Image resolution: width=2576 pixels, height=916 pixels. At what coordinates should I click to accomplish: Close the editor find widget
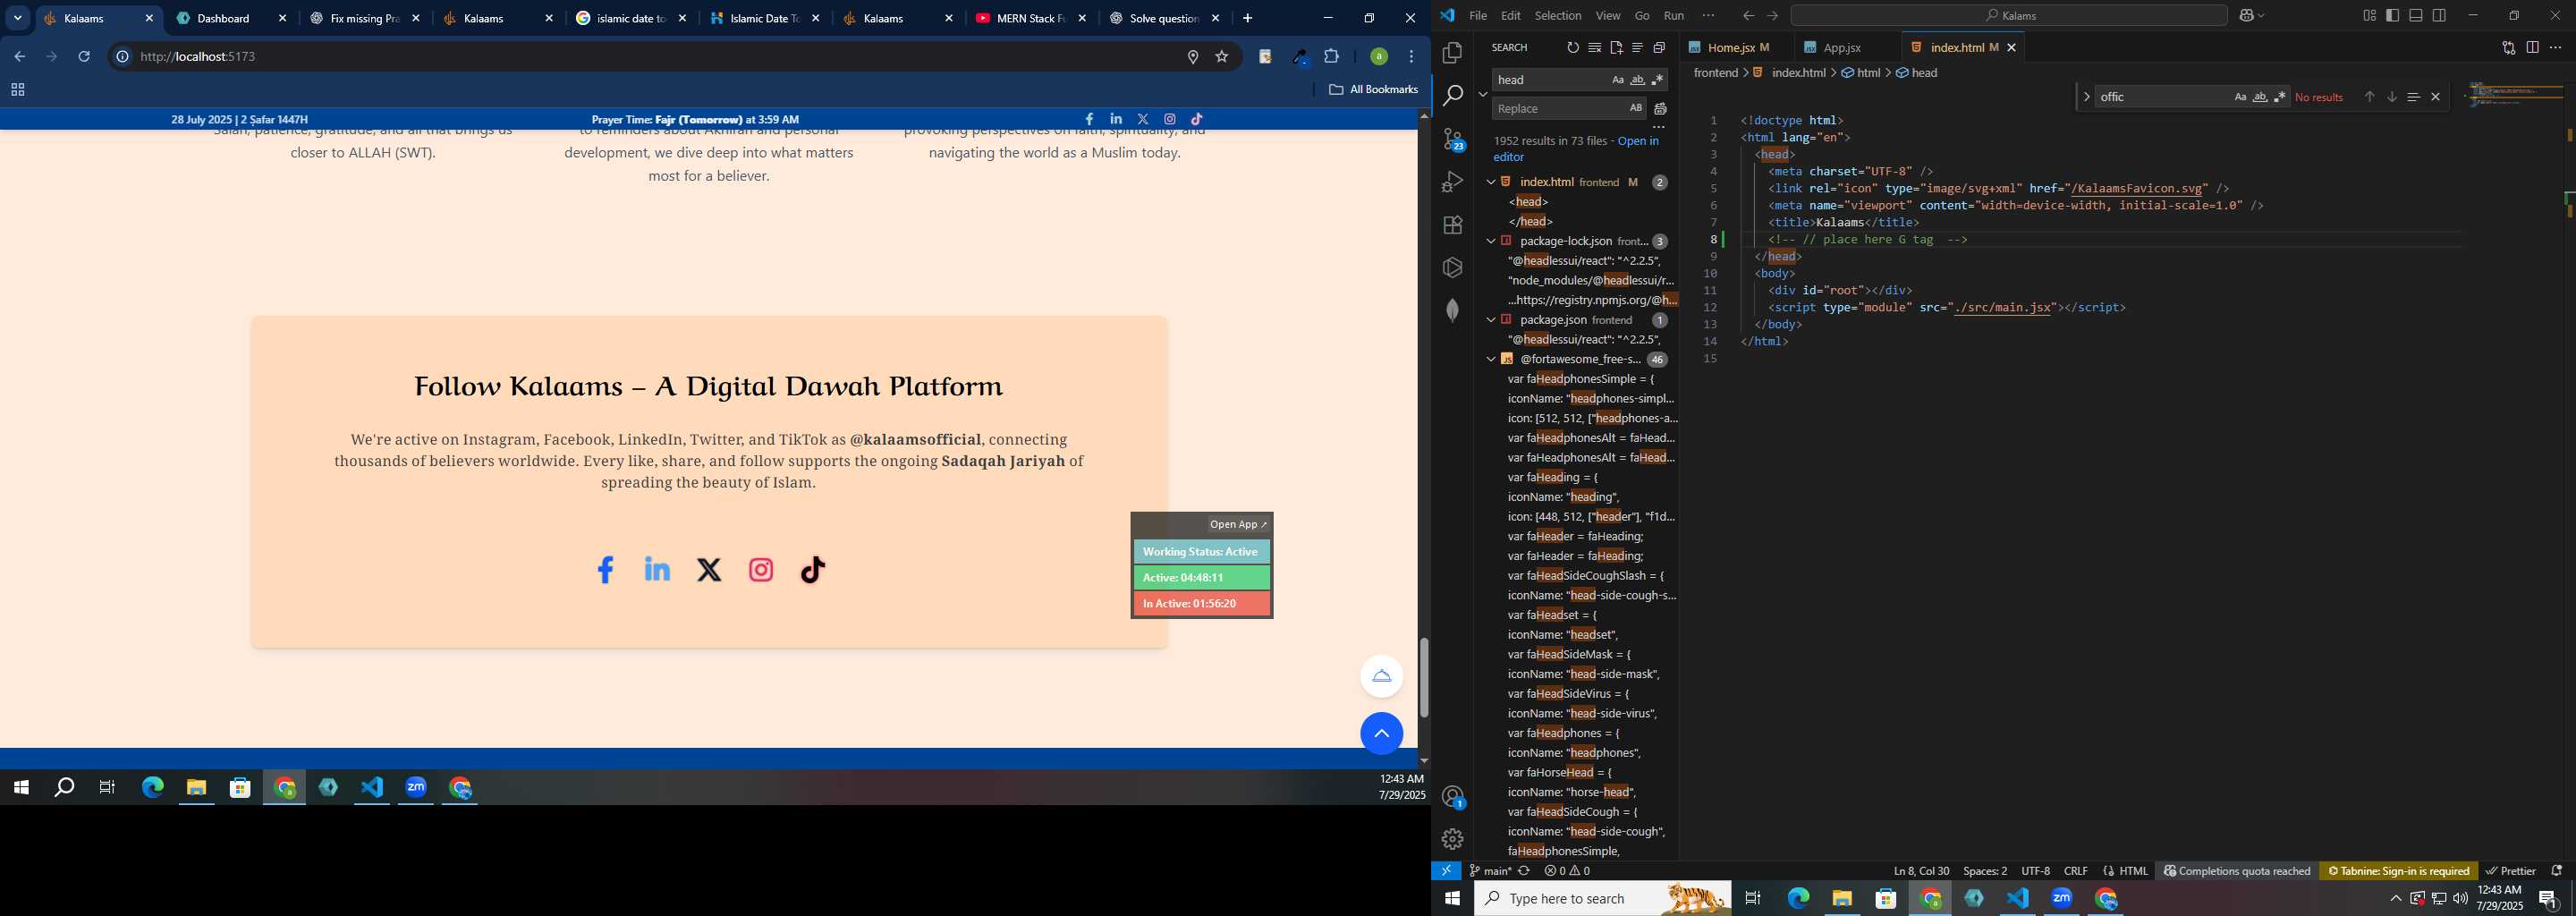coord(2435,97)
